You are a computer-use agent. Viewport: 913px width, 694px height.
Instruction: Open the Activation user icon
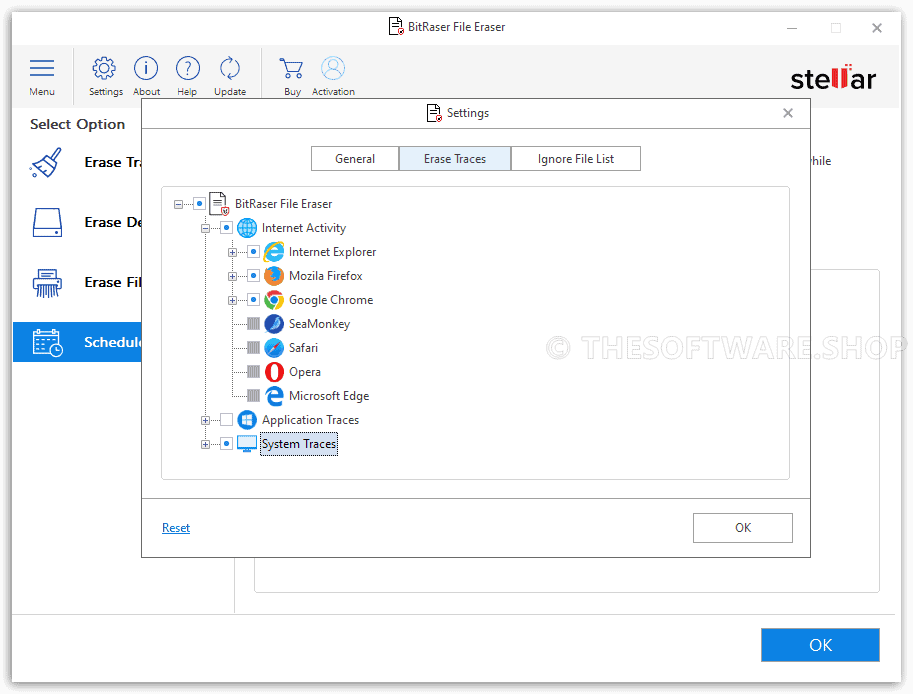(333, 69)
